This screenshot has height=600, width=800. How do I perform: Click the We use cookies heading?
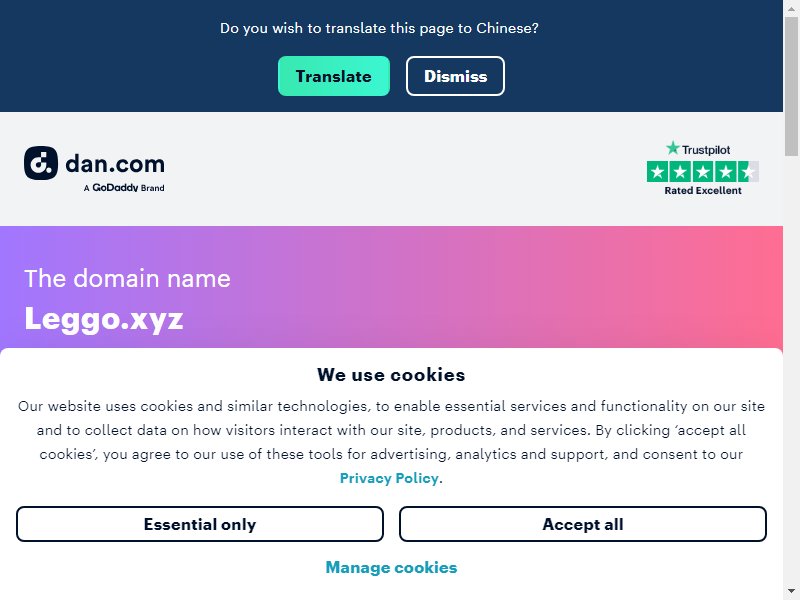pyautogui.click(x=391, y=374)
